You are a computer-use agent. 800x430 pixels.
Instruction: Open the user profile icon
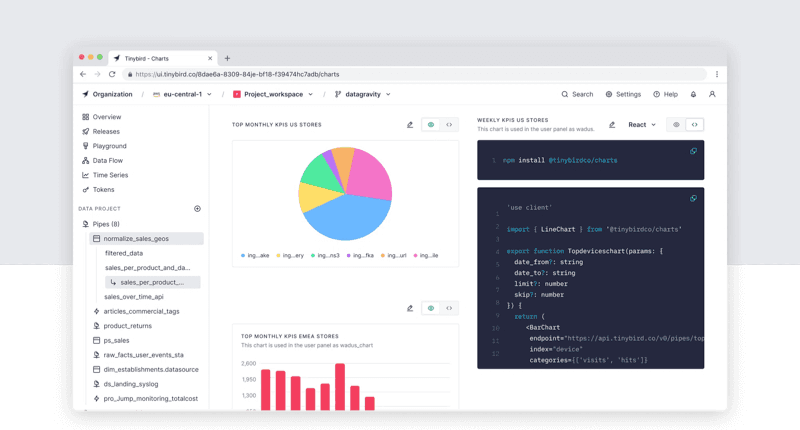(x=712, y=94)
